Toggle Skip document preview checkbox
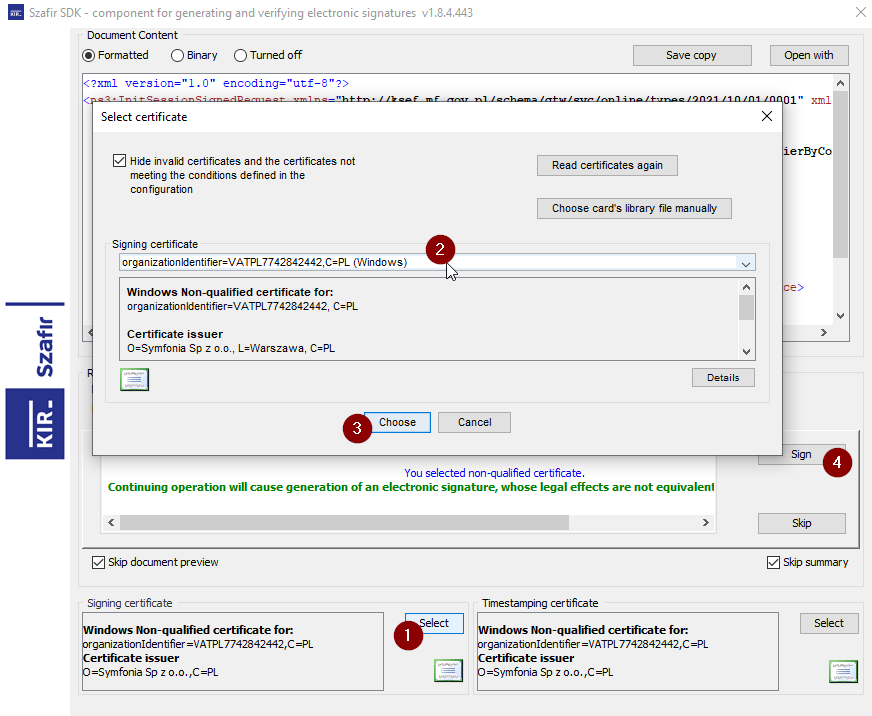The width and height of the screenshot is (872, 716). 98,562
